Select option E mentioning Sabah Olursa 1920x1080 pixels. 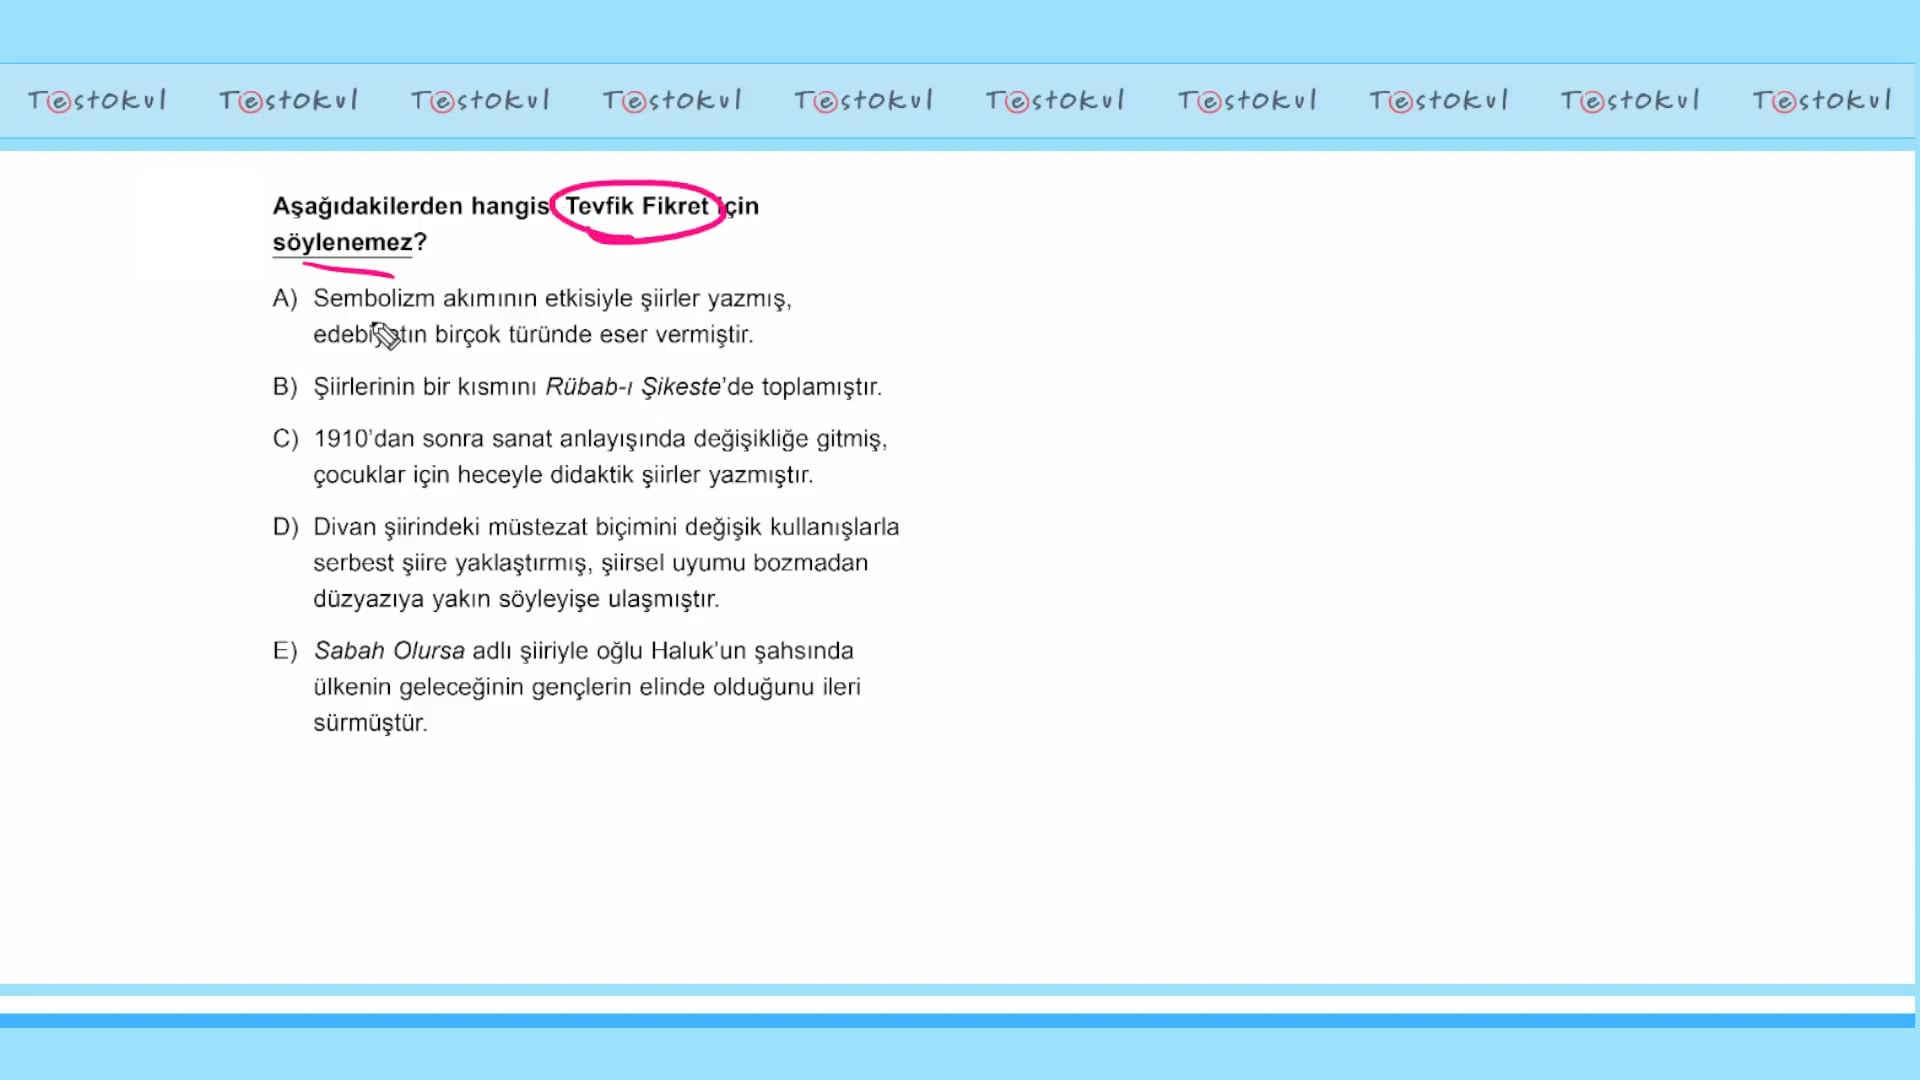[x=567, y=686]
